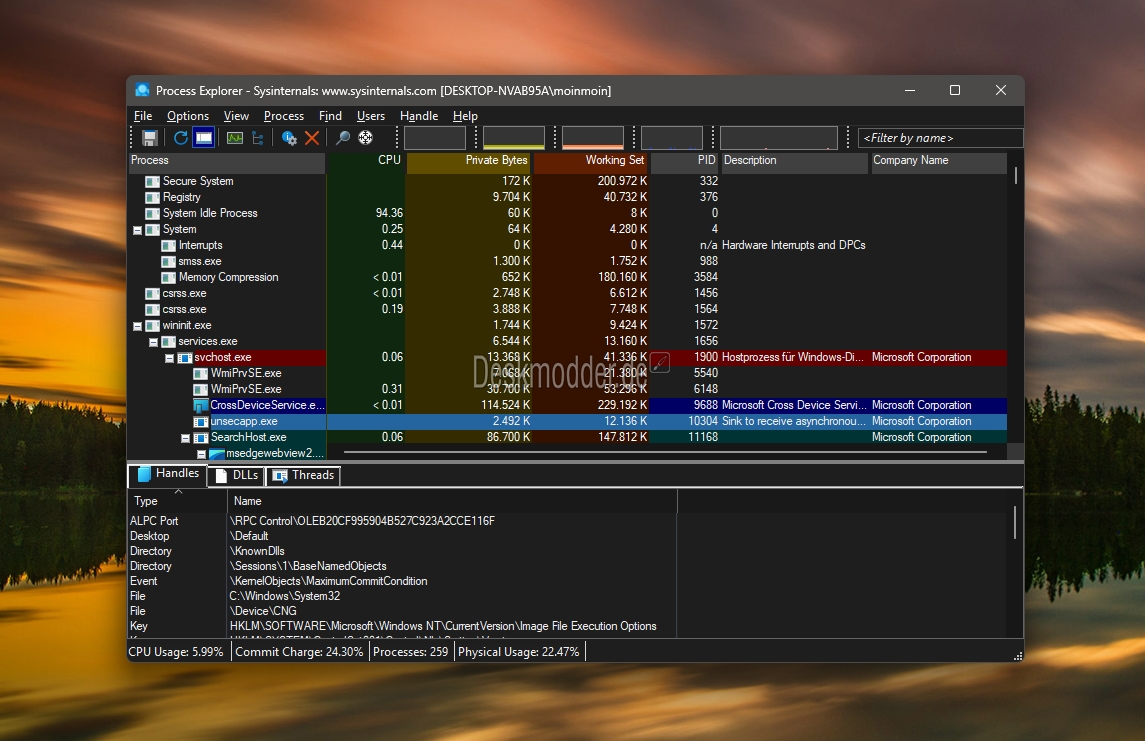Click the Show Process Tree icon
The width and height of the screenshot is (1145, 741).
click(x=258, y=138)
